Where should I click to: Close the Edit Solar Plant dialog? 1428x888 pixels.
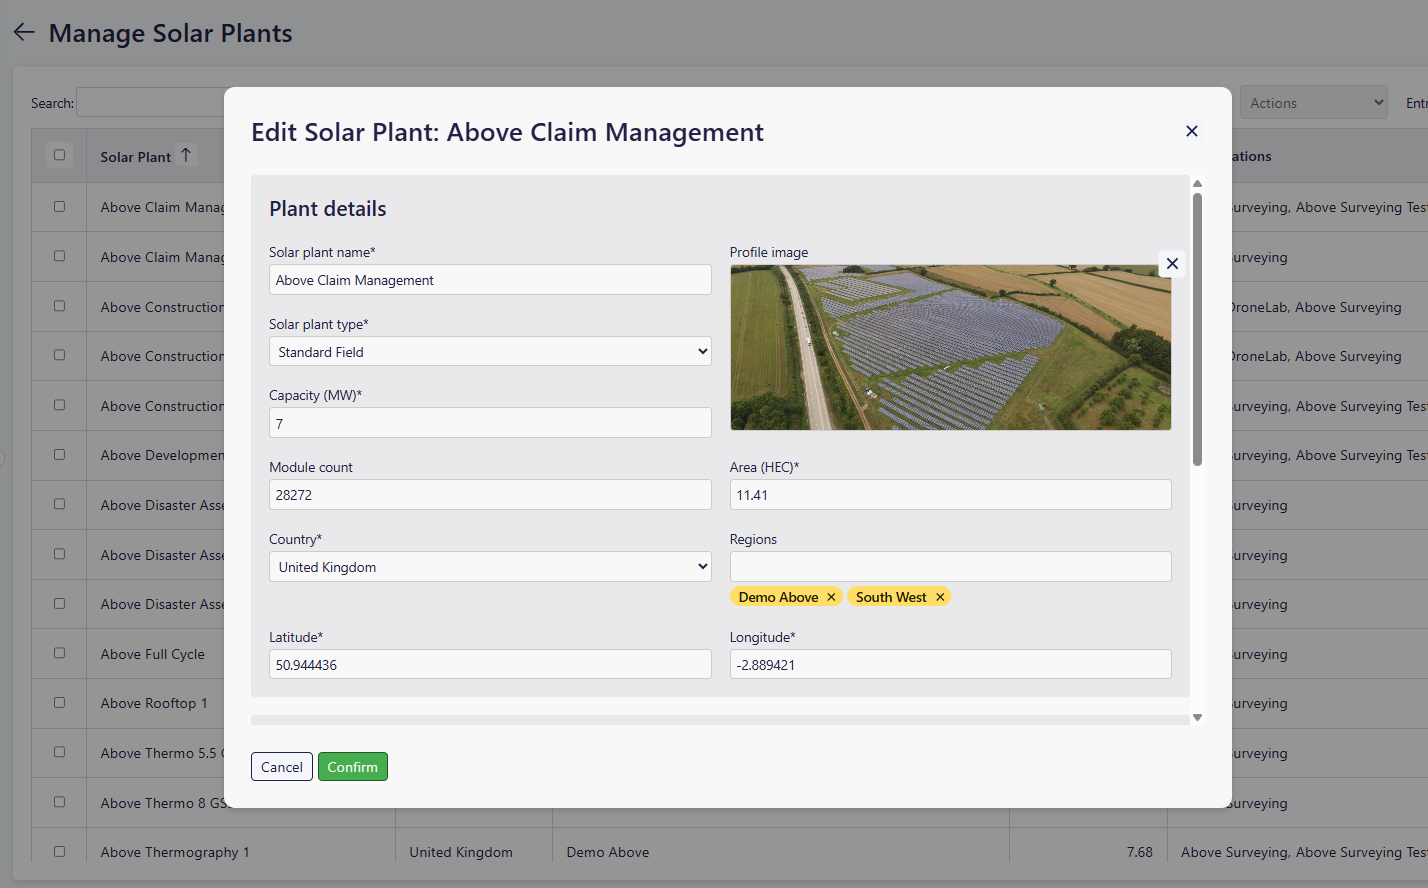click(1191, 131)
